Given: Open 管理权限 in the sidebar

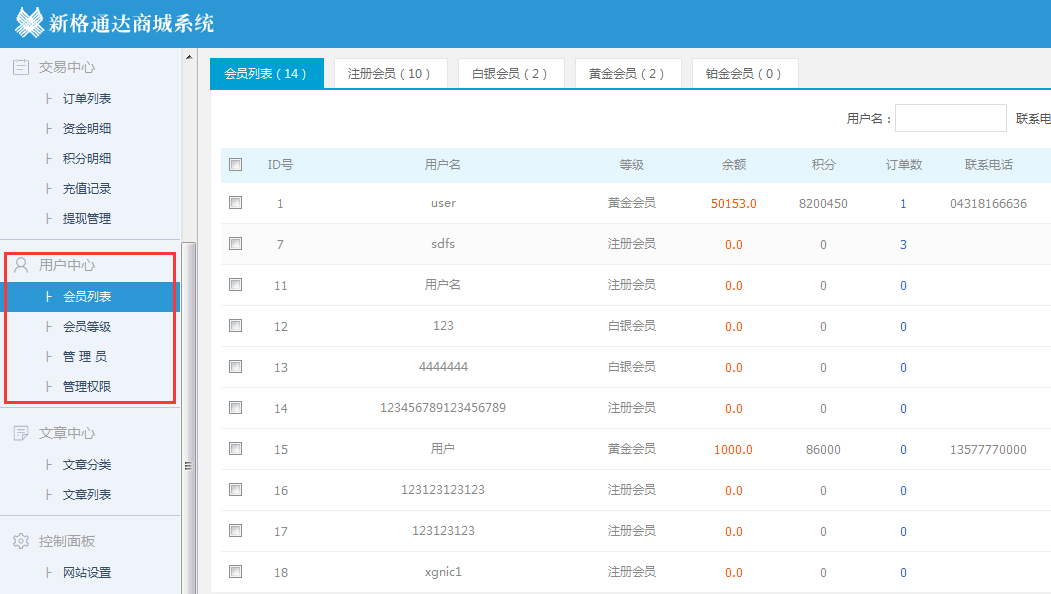Looking at the screenshot, I should click(87, 387).
